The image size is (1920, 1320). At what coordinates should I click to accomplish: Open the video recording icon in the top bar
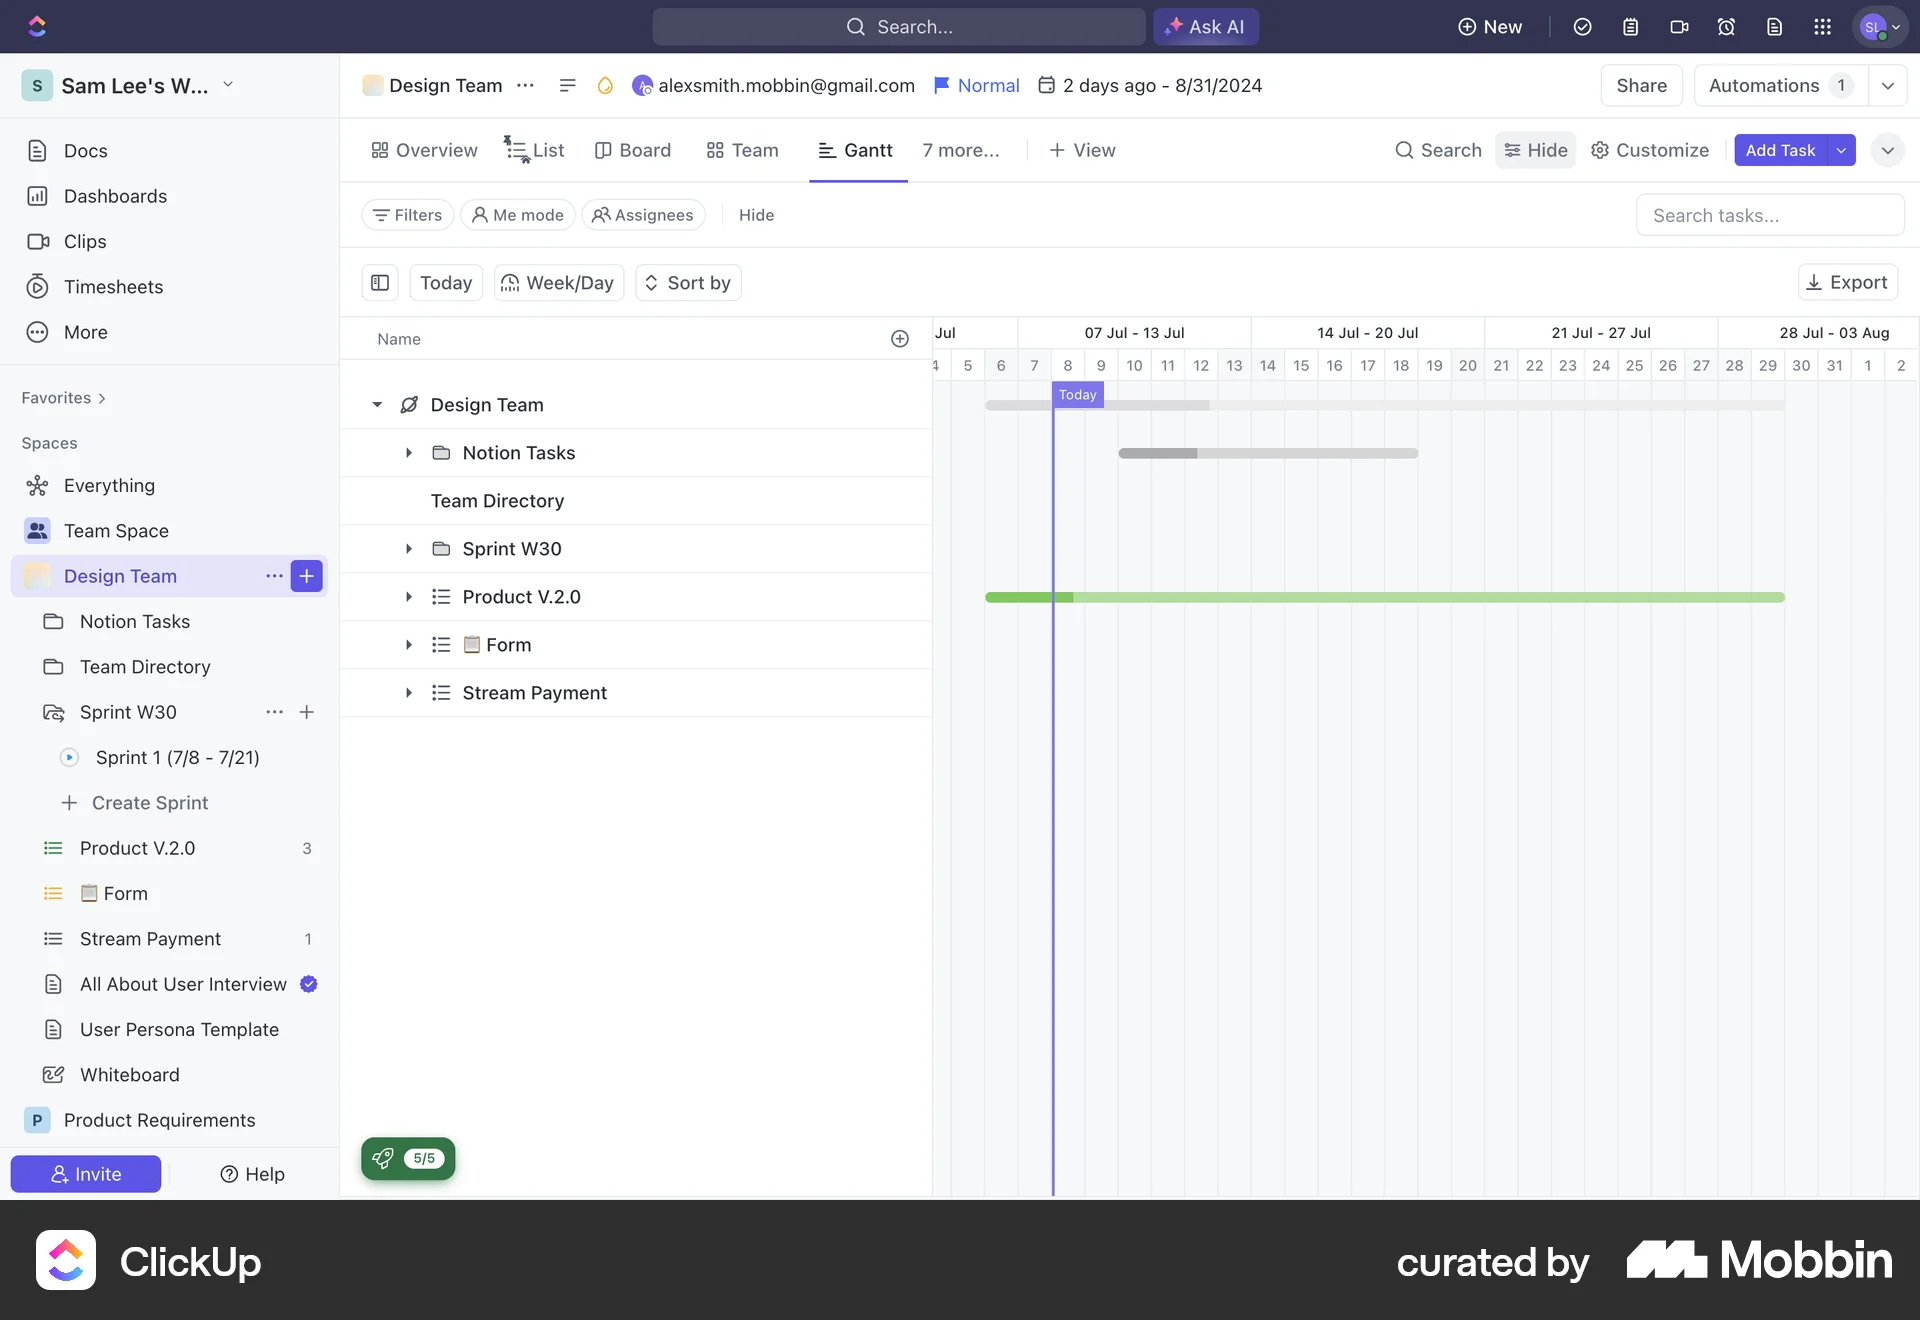coord(1679,27)
